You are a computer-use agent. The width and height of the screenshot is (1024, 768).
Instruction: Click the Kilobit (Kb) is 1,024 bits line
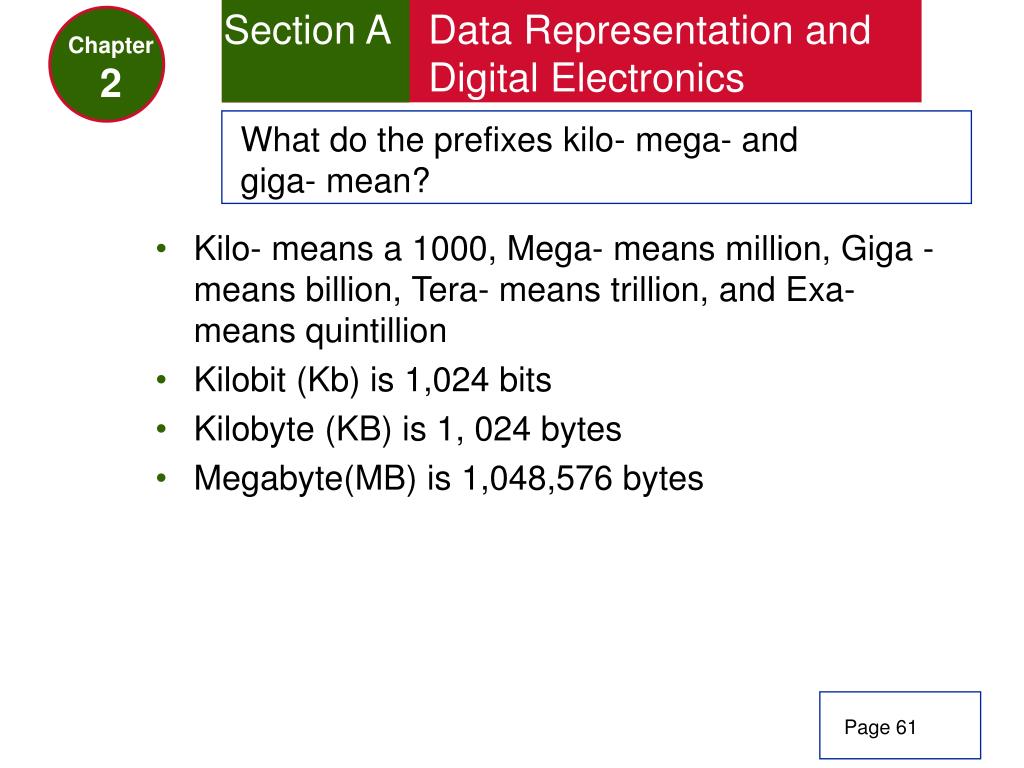tap(372, 380)
